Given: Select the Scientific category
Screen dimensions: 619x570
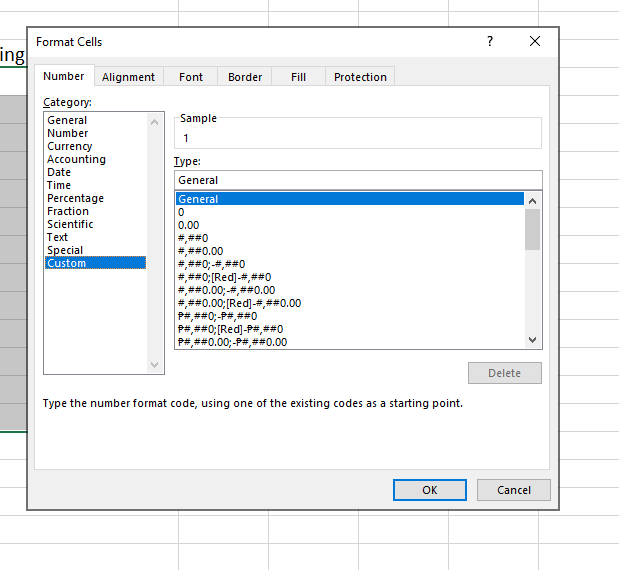Looking at the screenshot, I should click(70, 224).
